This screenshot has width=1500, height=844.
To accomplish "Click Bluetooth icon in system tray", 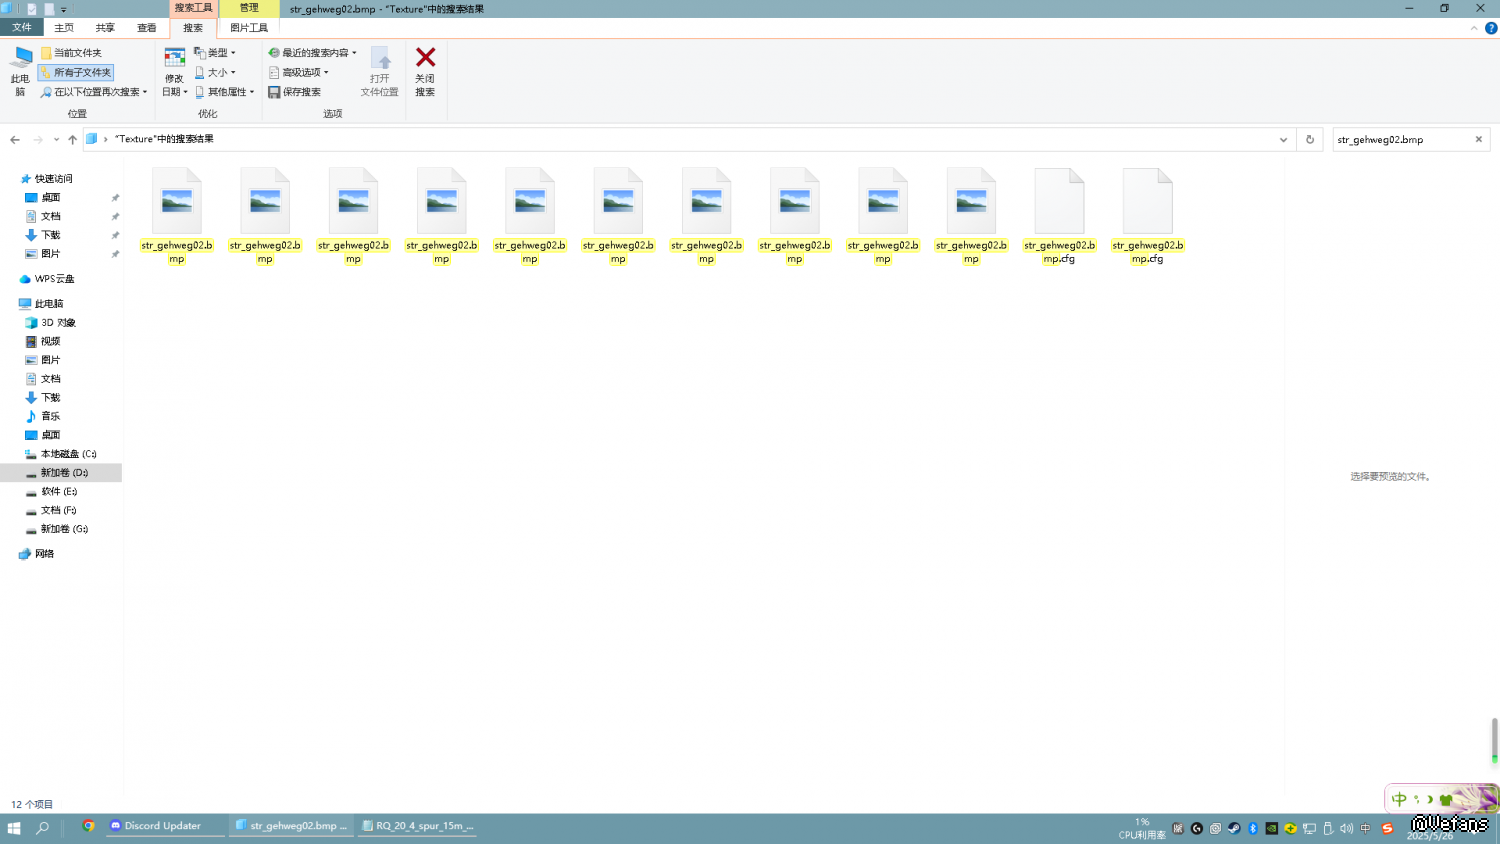I will point(1253,828).
